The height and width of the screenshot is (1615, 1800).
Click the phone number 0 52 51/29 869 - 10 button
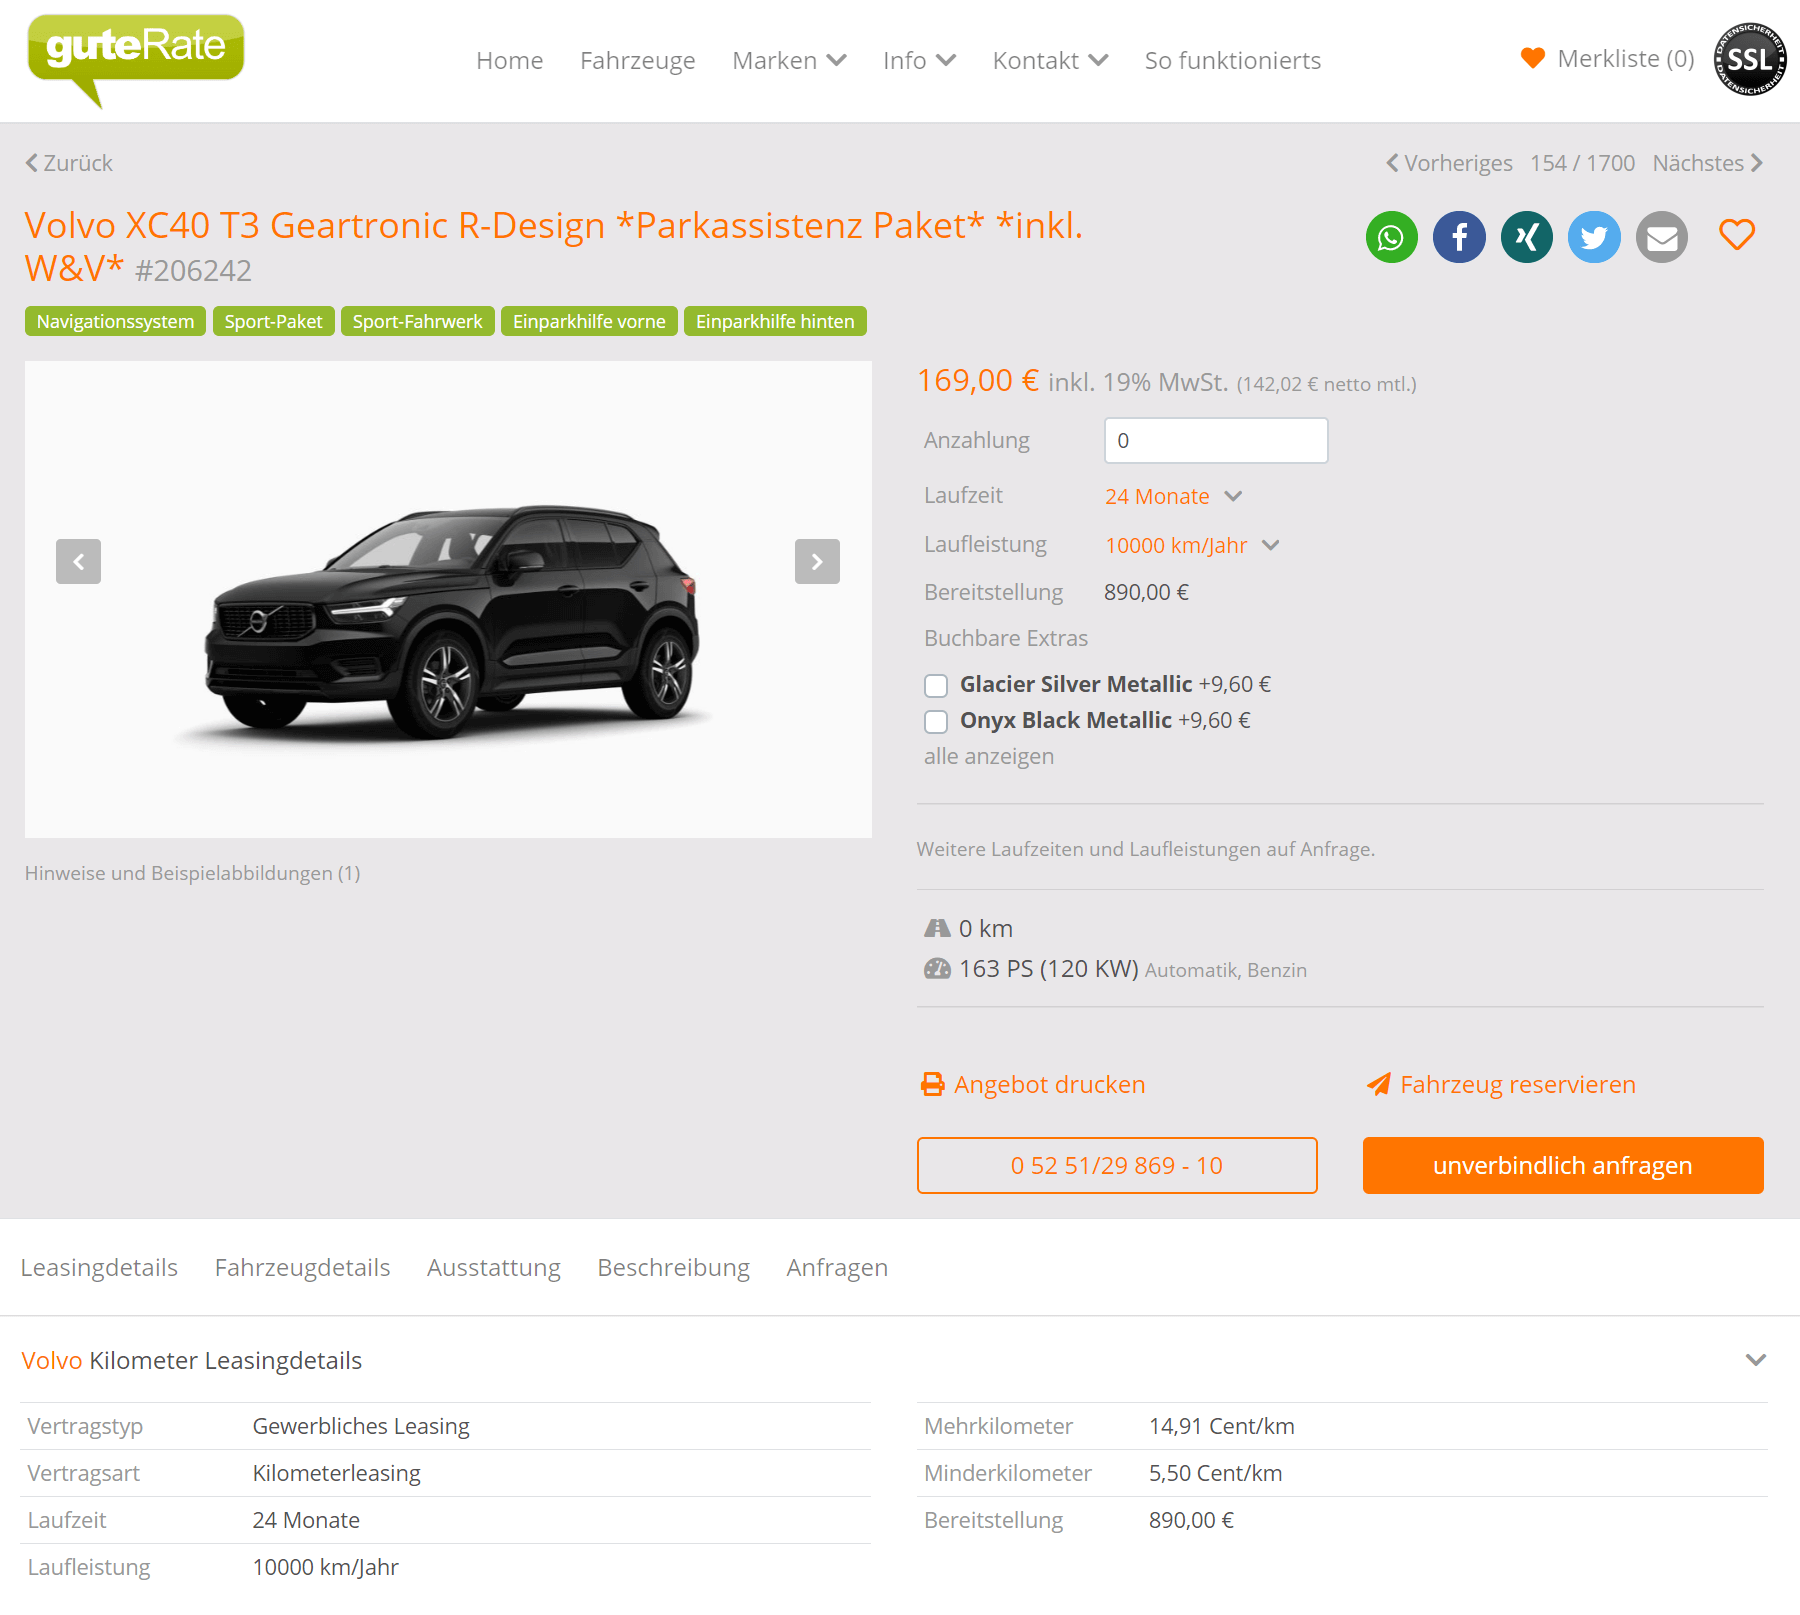[1117, 1165]
